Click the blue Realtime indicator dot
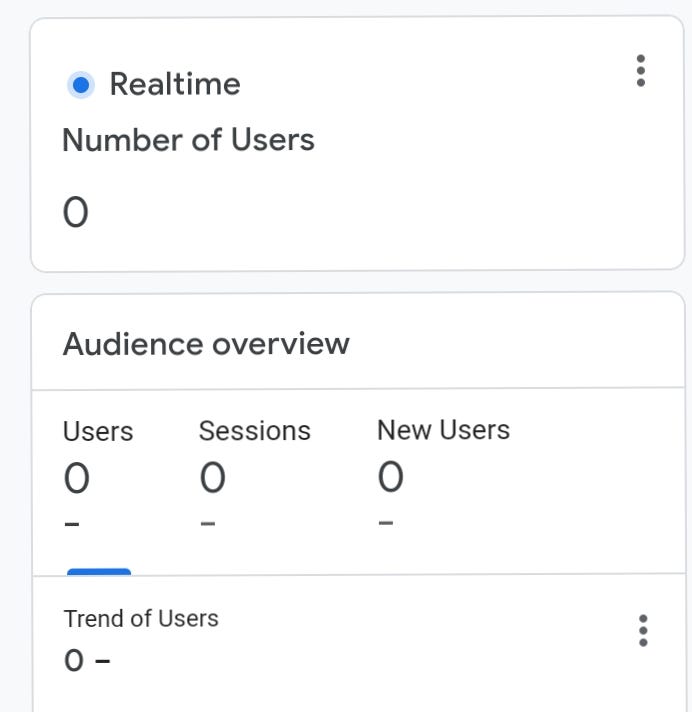This screenshot has width=692, height=712. pyautogui.click(x=81, y=85)
